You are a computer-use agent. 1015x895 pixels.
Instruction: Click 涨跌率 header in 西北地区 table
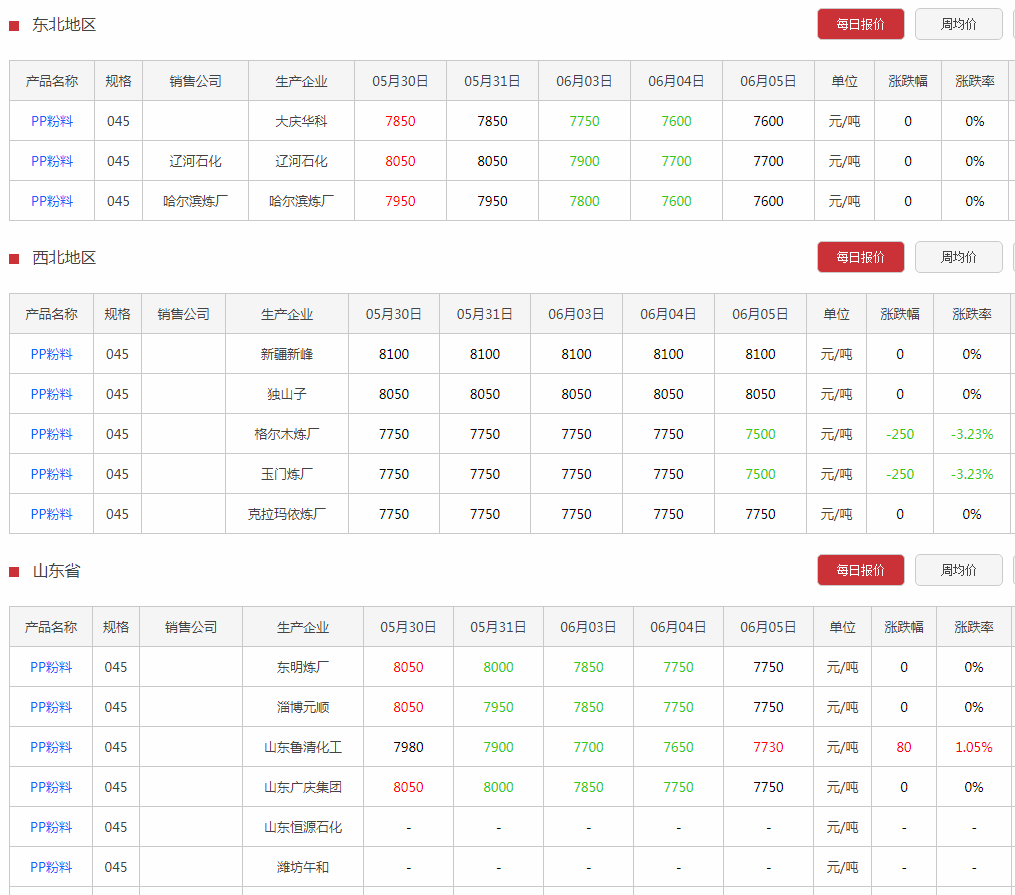[x=972, y=314]
